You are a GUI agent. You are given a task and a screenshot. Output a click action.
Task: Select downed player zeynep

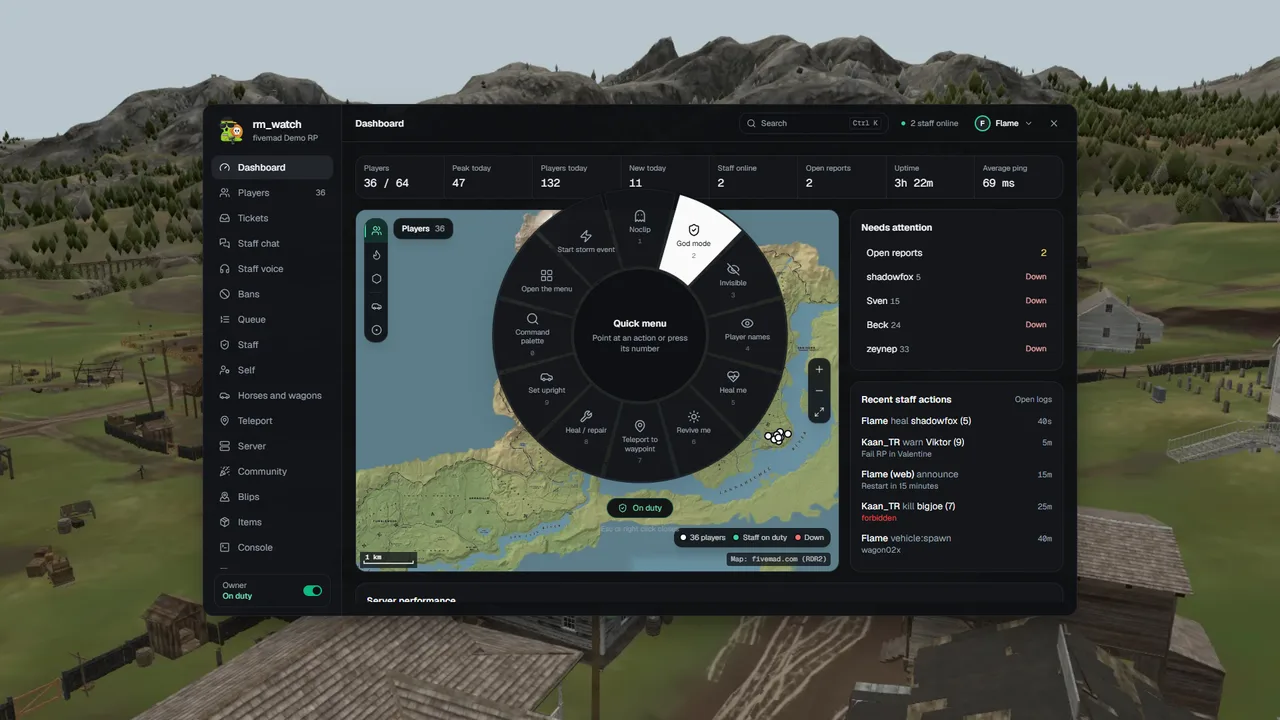[x=956, y=349]
